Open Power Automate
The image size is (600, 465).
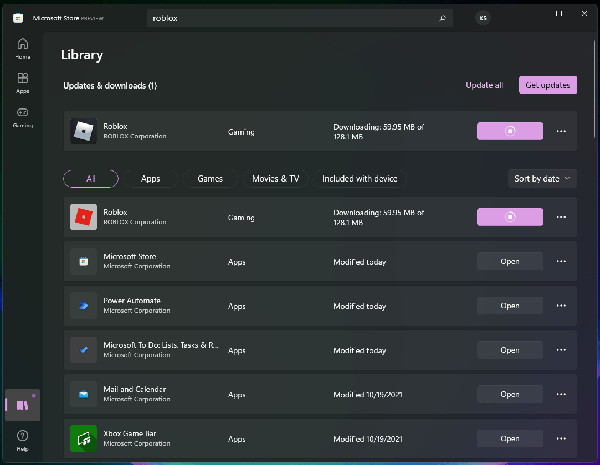510,306
